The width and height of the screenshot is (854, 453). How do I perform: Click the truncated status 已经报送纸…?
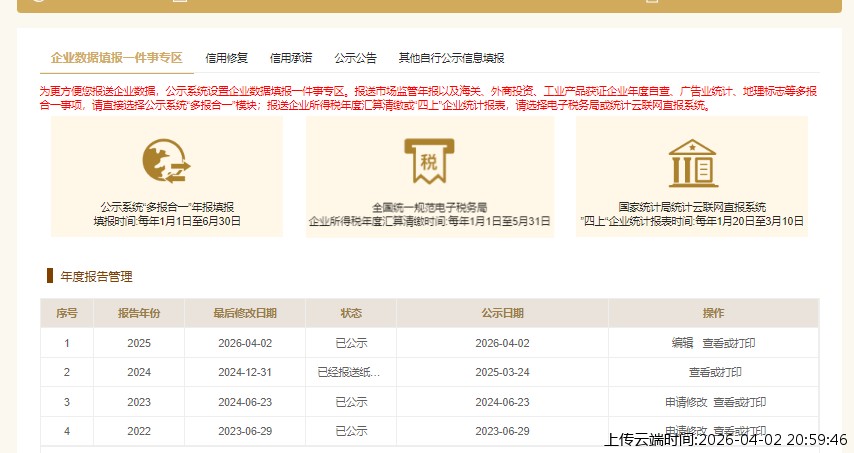coord(349,372)
